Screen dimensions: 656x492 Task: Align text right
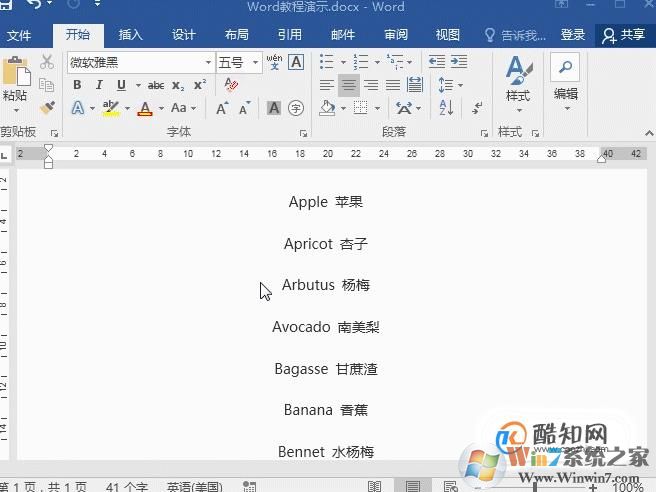point(371,85)
